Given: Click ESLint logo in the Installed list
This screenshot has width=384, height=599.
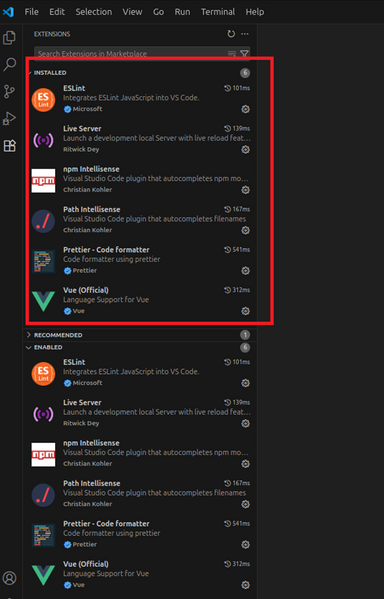Looking at the screenshot, I should (x=43, y=100).
